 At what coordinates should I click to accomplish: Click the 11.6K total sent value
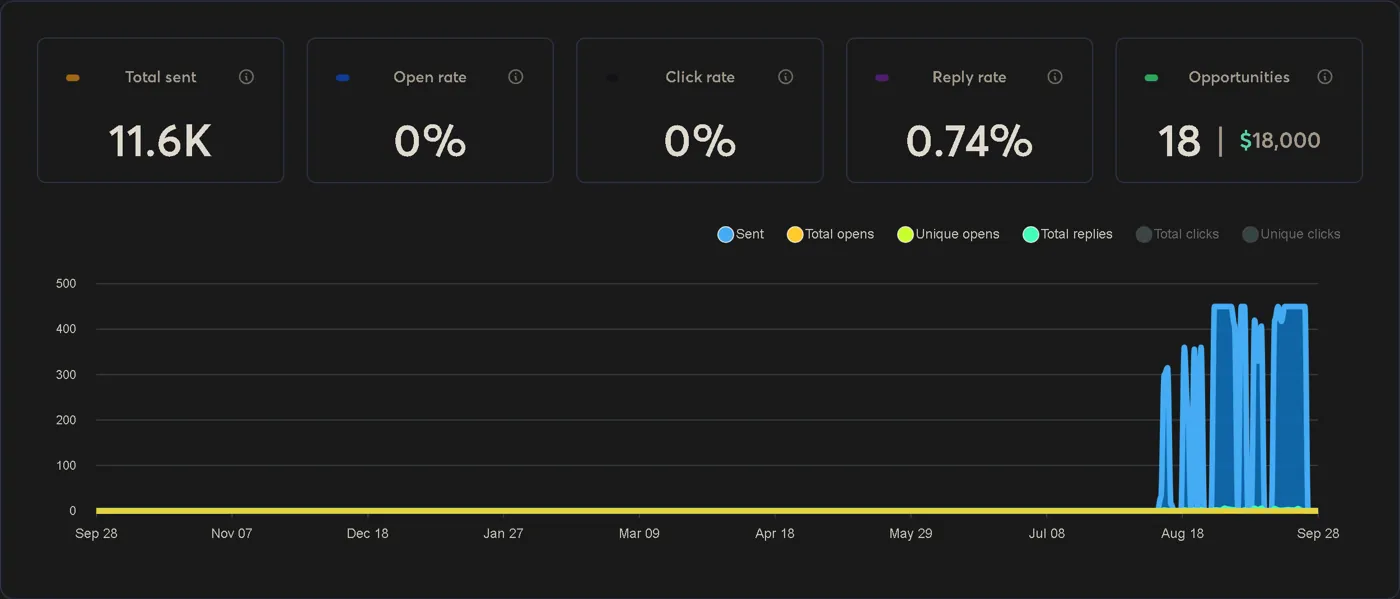[160, 141]
